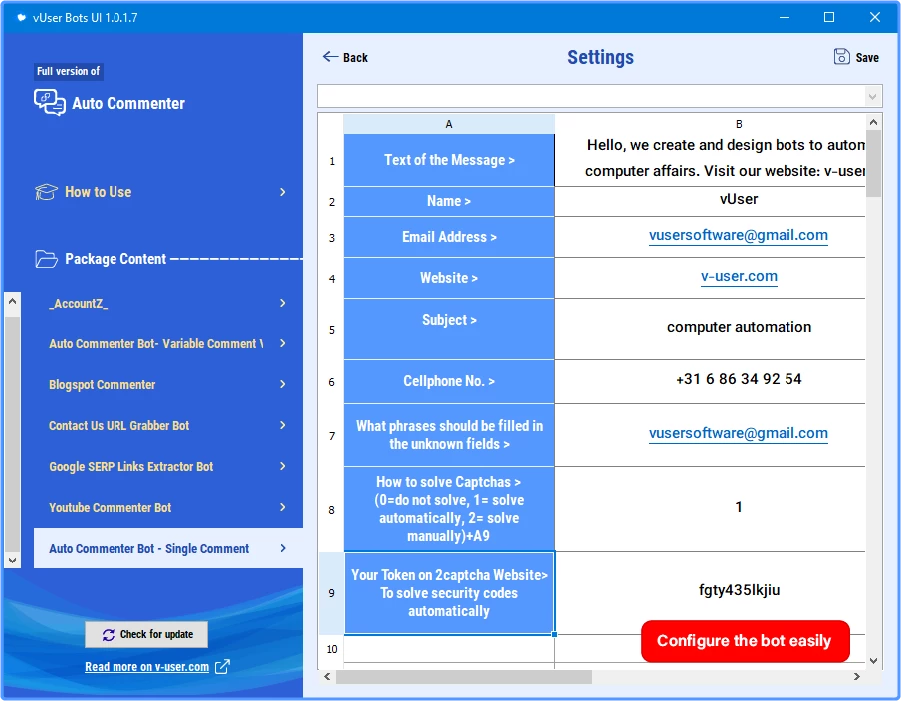Image resolution: width=901 pixels, height=701 pixels.
Task: Open the vusersoftware@gmail.com link in row 3
Action: coord(738,235)
